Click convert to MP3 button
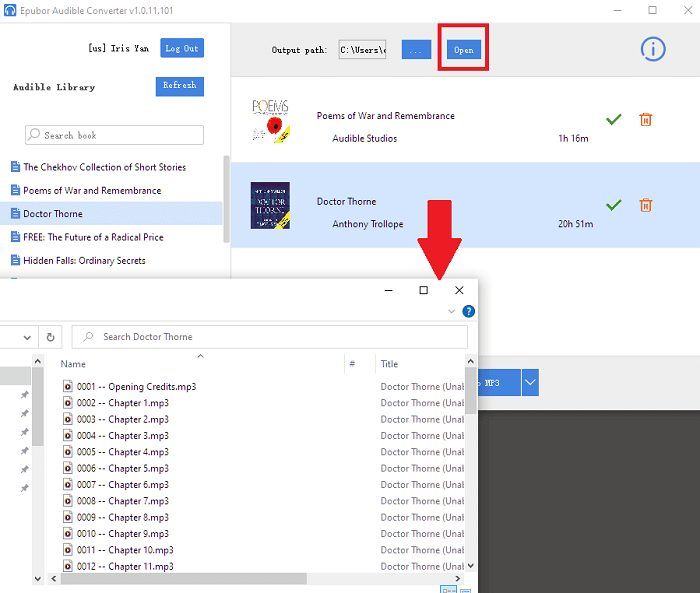Viewport: 700px width, 593px height. click(x=499, y=383)
